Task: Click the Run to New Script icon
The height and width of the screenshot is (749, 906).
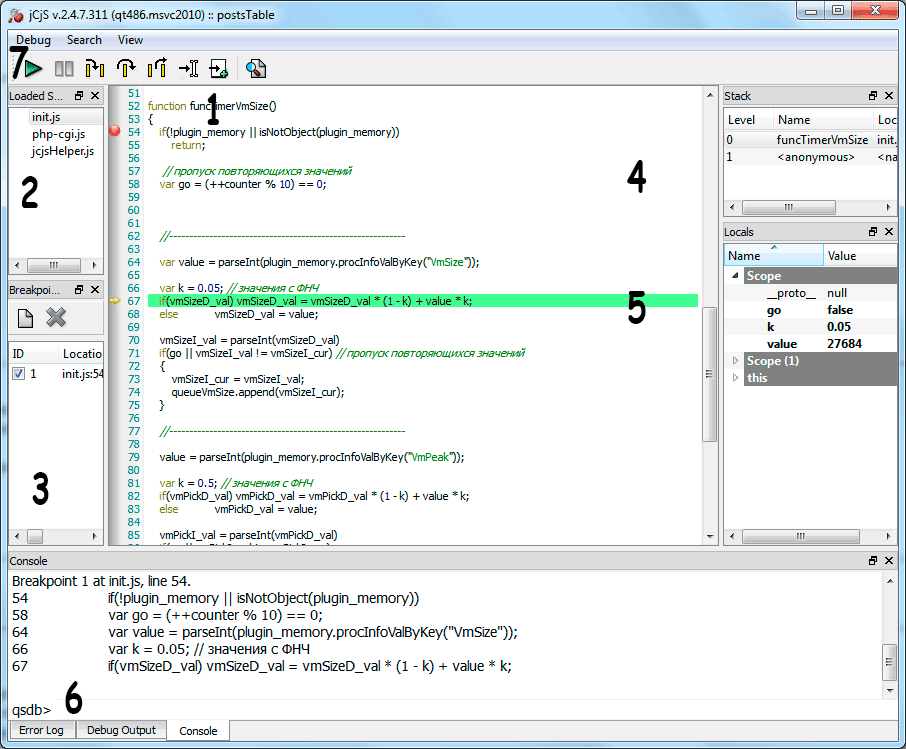Action: point(219,69)
